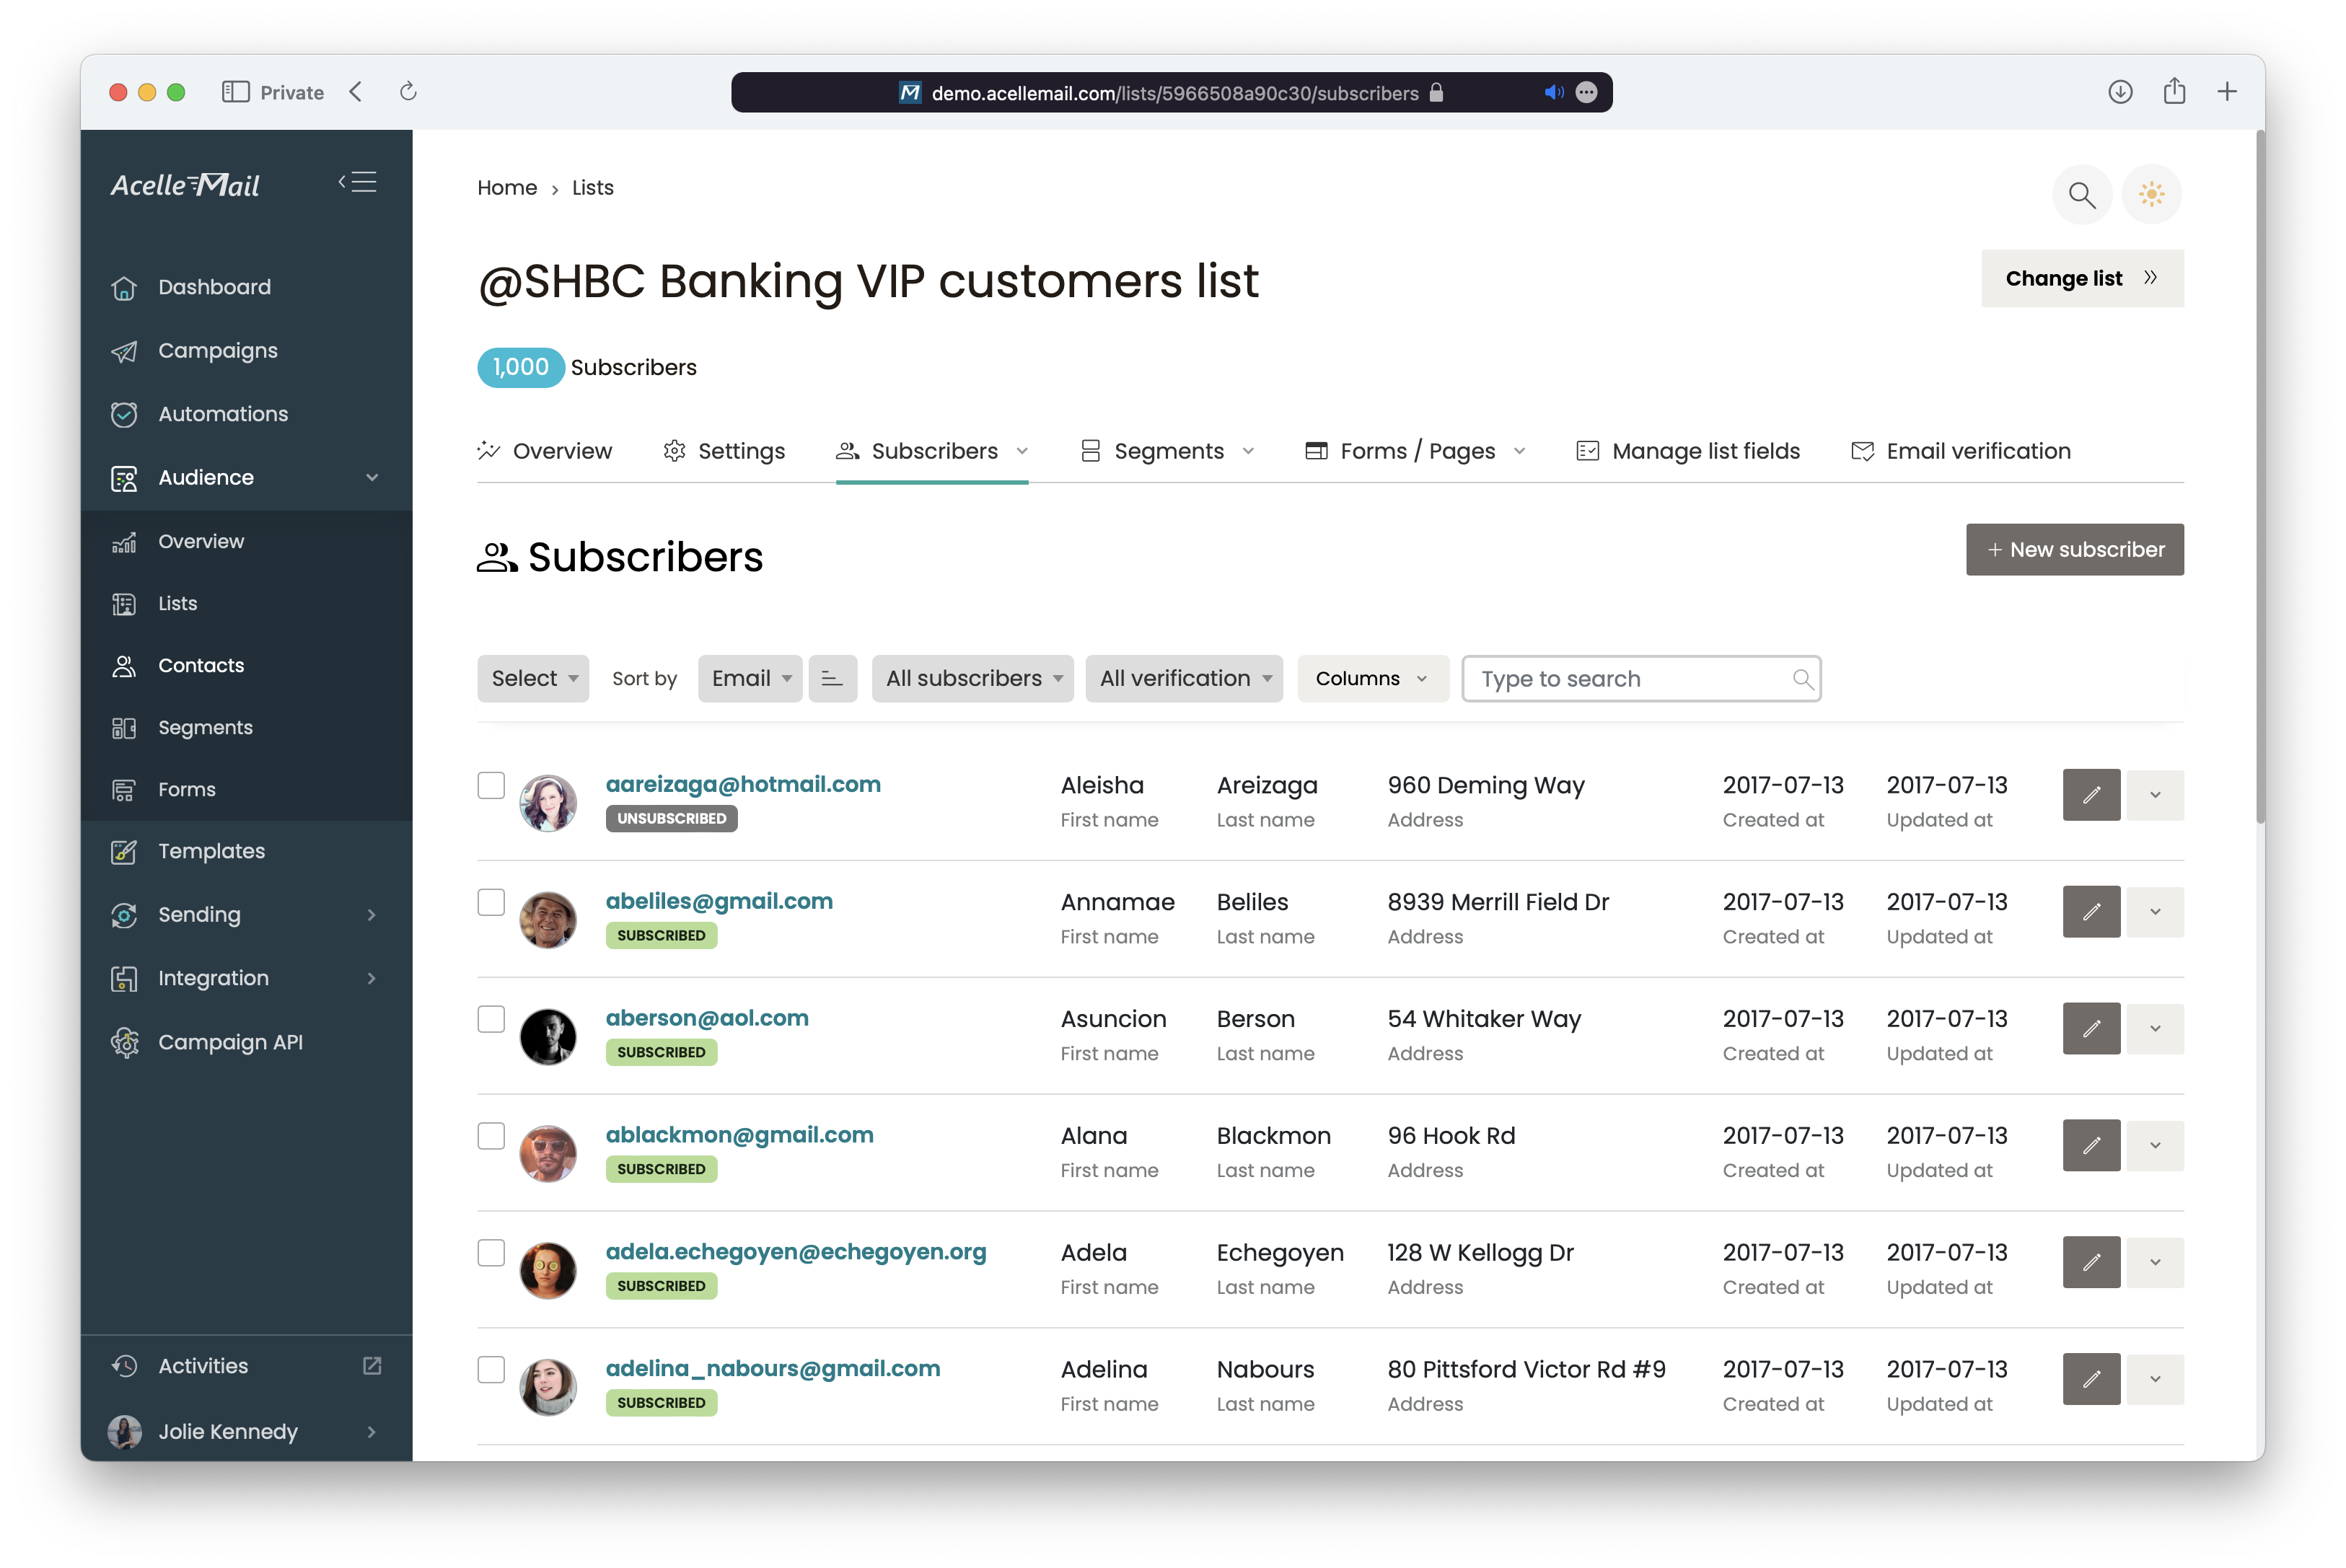
Task: Collapse the sidebar using the menu-fold icon
Action: 358,183
